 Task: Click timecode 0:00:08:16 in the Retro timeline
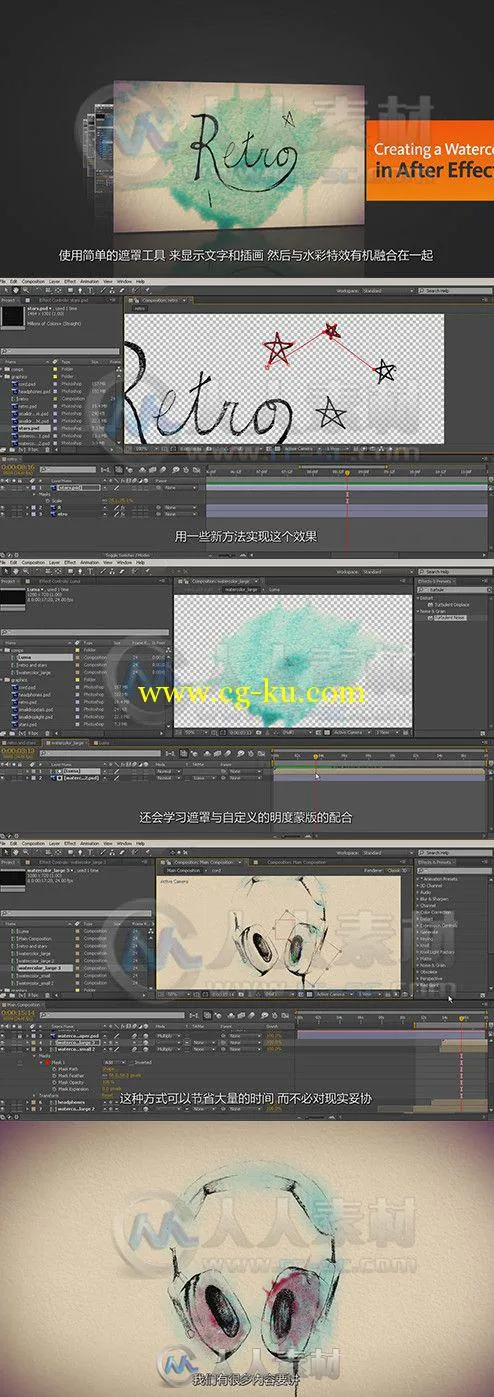tap(18, 467)
